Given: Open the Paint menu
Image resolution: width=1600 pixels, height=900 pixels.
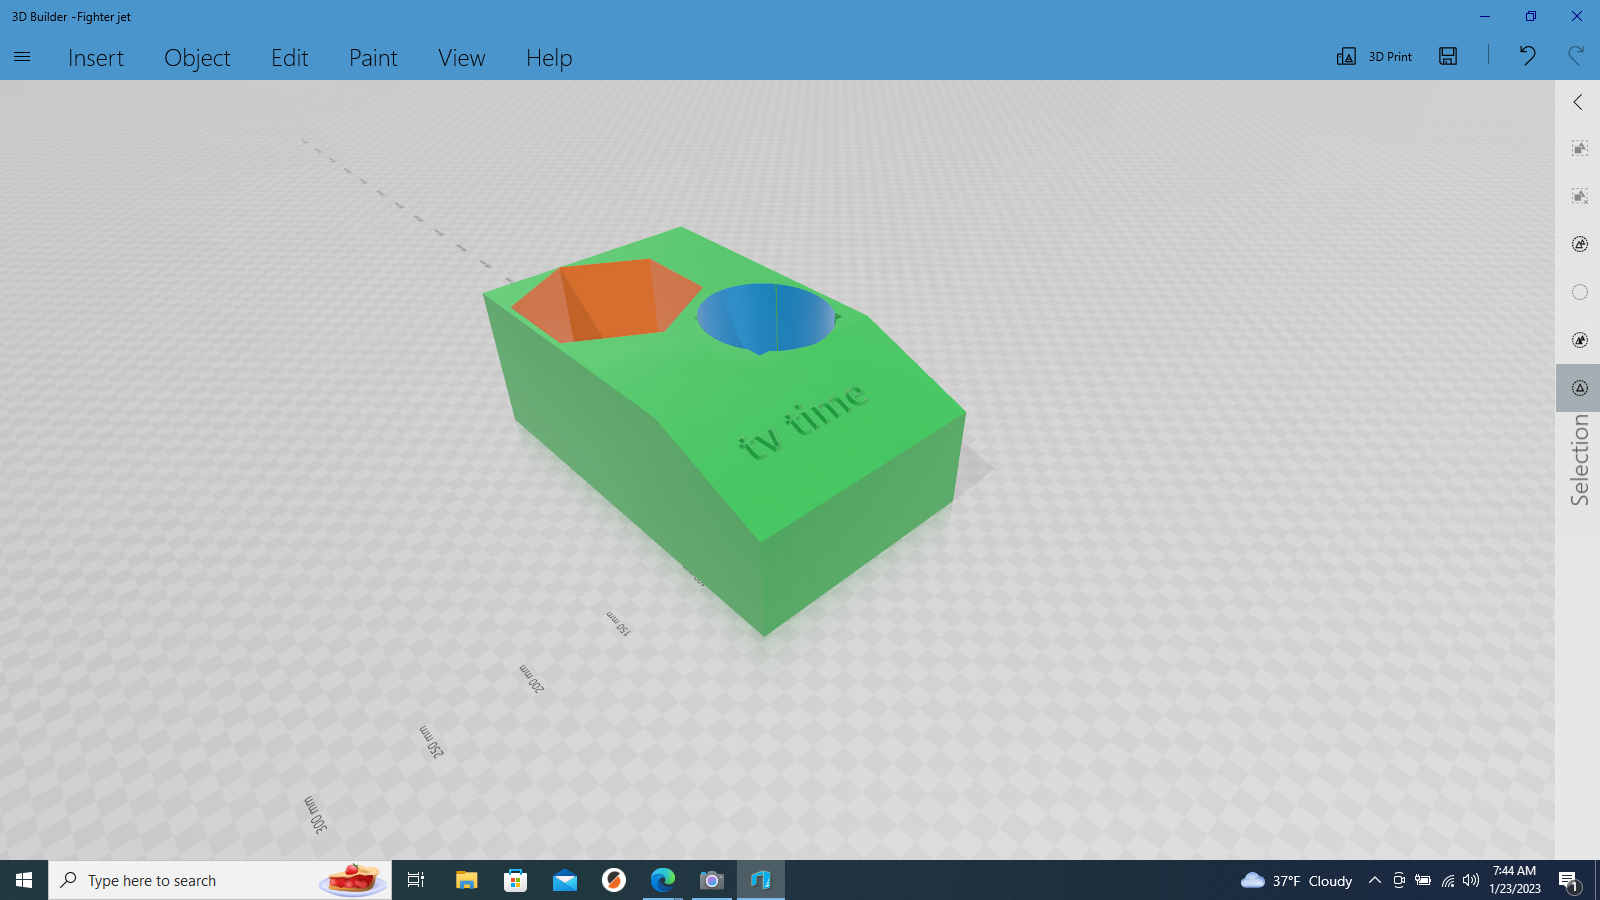Looking at the screenshot, I should [x=373, y=58].
